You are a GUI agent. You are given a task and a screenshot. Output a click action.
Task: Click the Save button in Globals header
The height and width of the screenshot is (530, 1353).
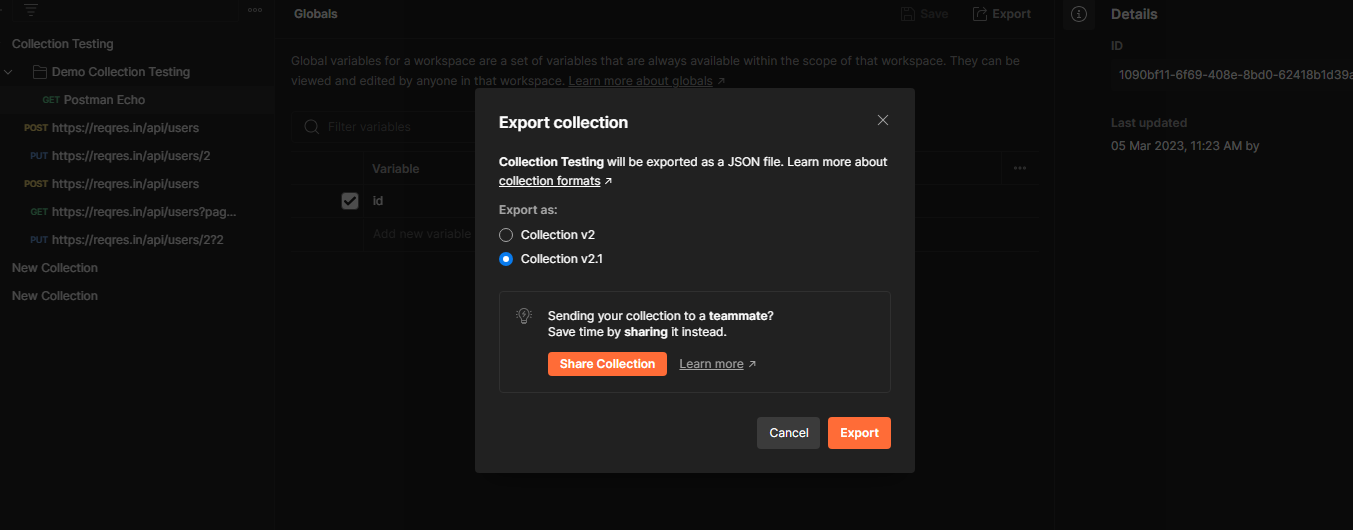click(924, 14)
